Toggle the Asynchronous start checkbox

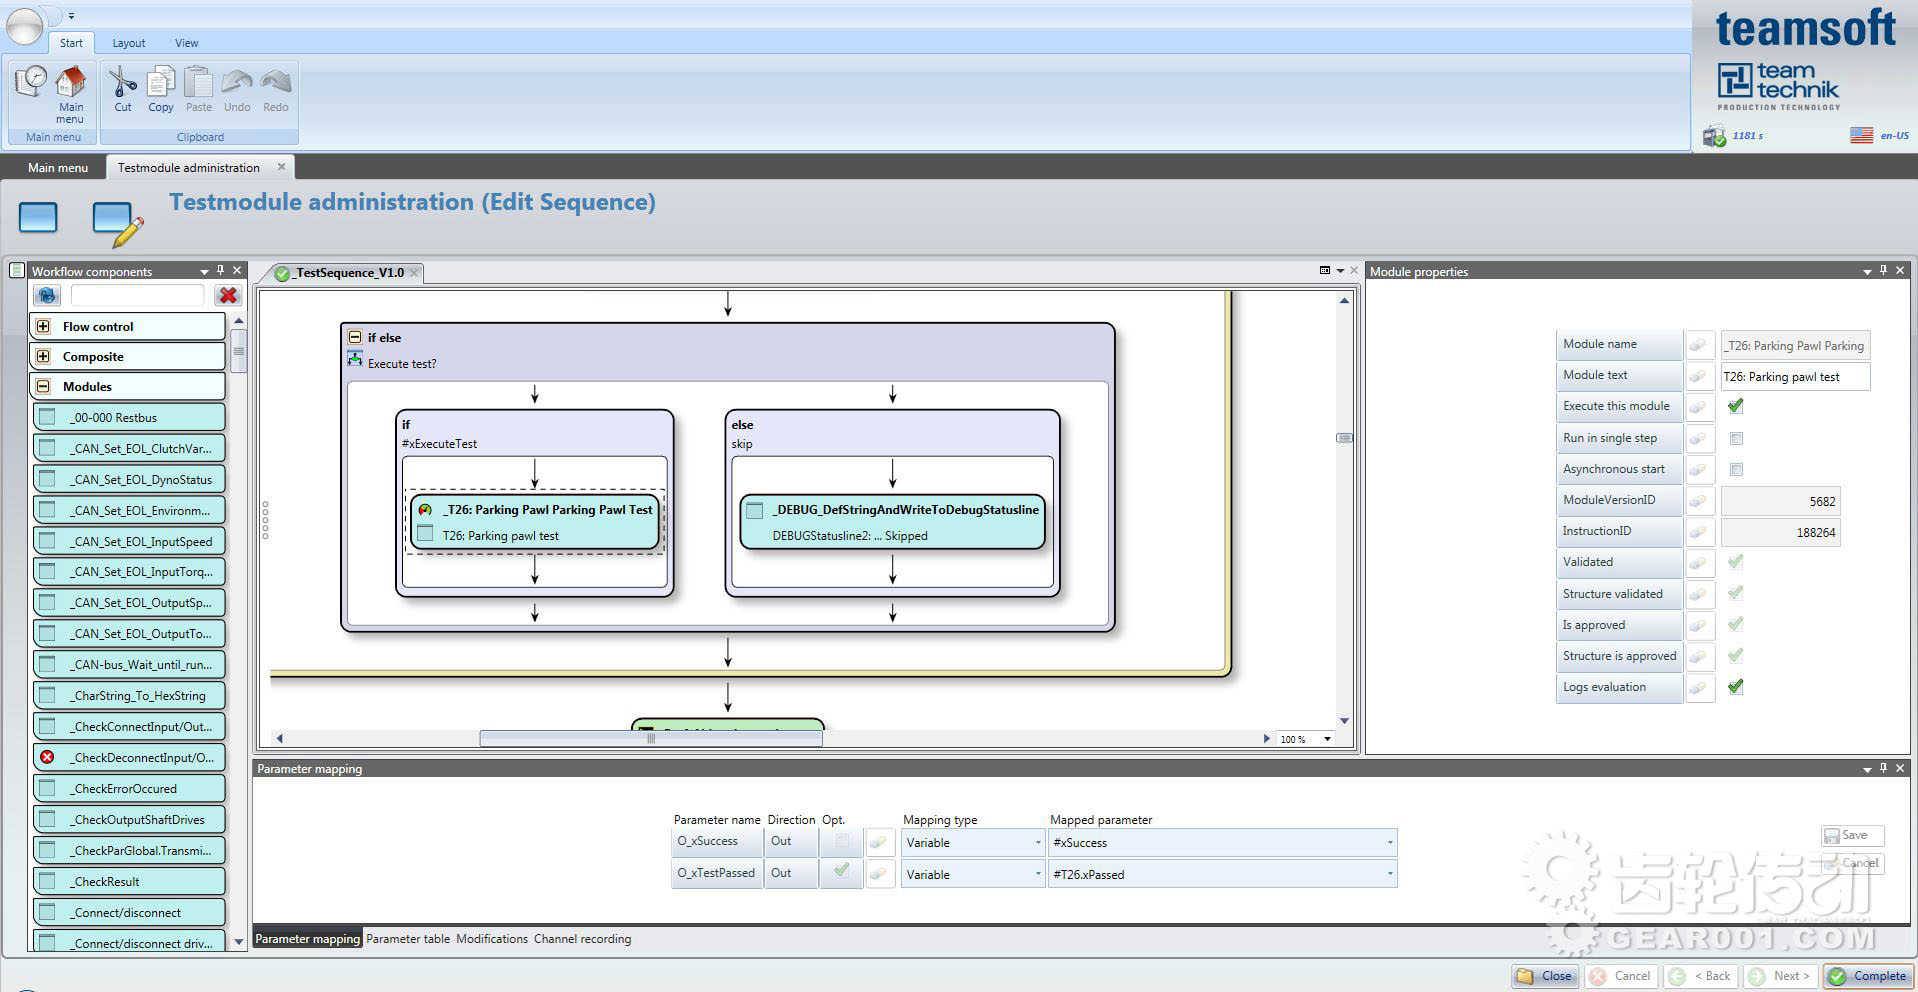tap(1736, 469)
